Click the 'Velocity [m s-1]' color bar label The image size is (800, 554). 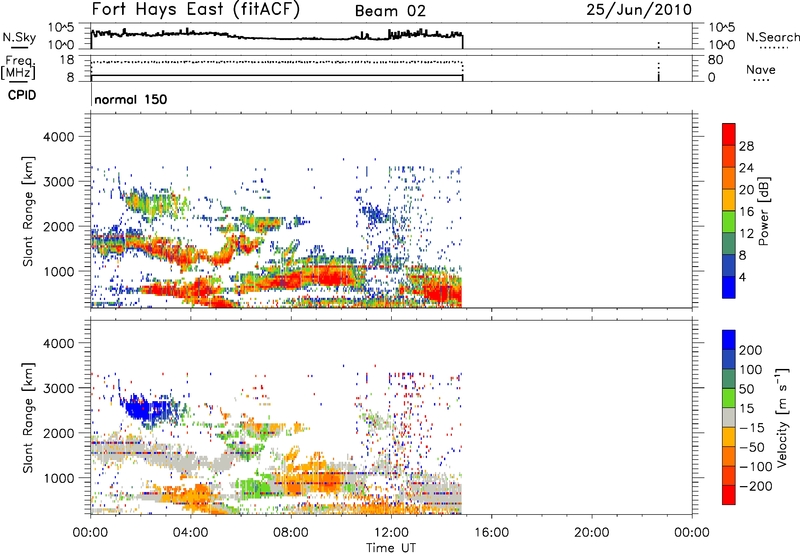click(782, 417)
